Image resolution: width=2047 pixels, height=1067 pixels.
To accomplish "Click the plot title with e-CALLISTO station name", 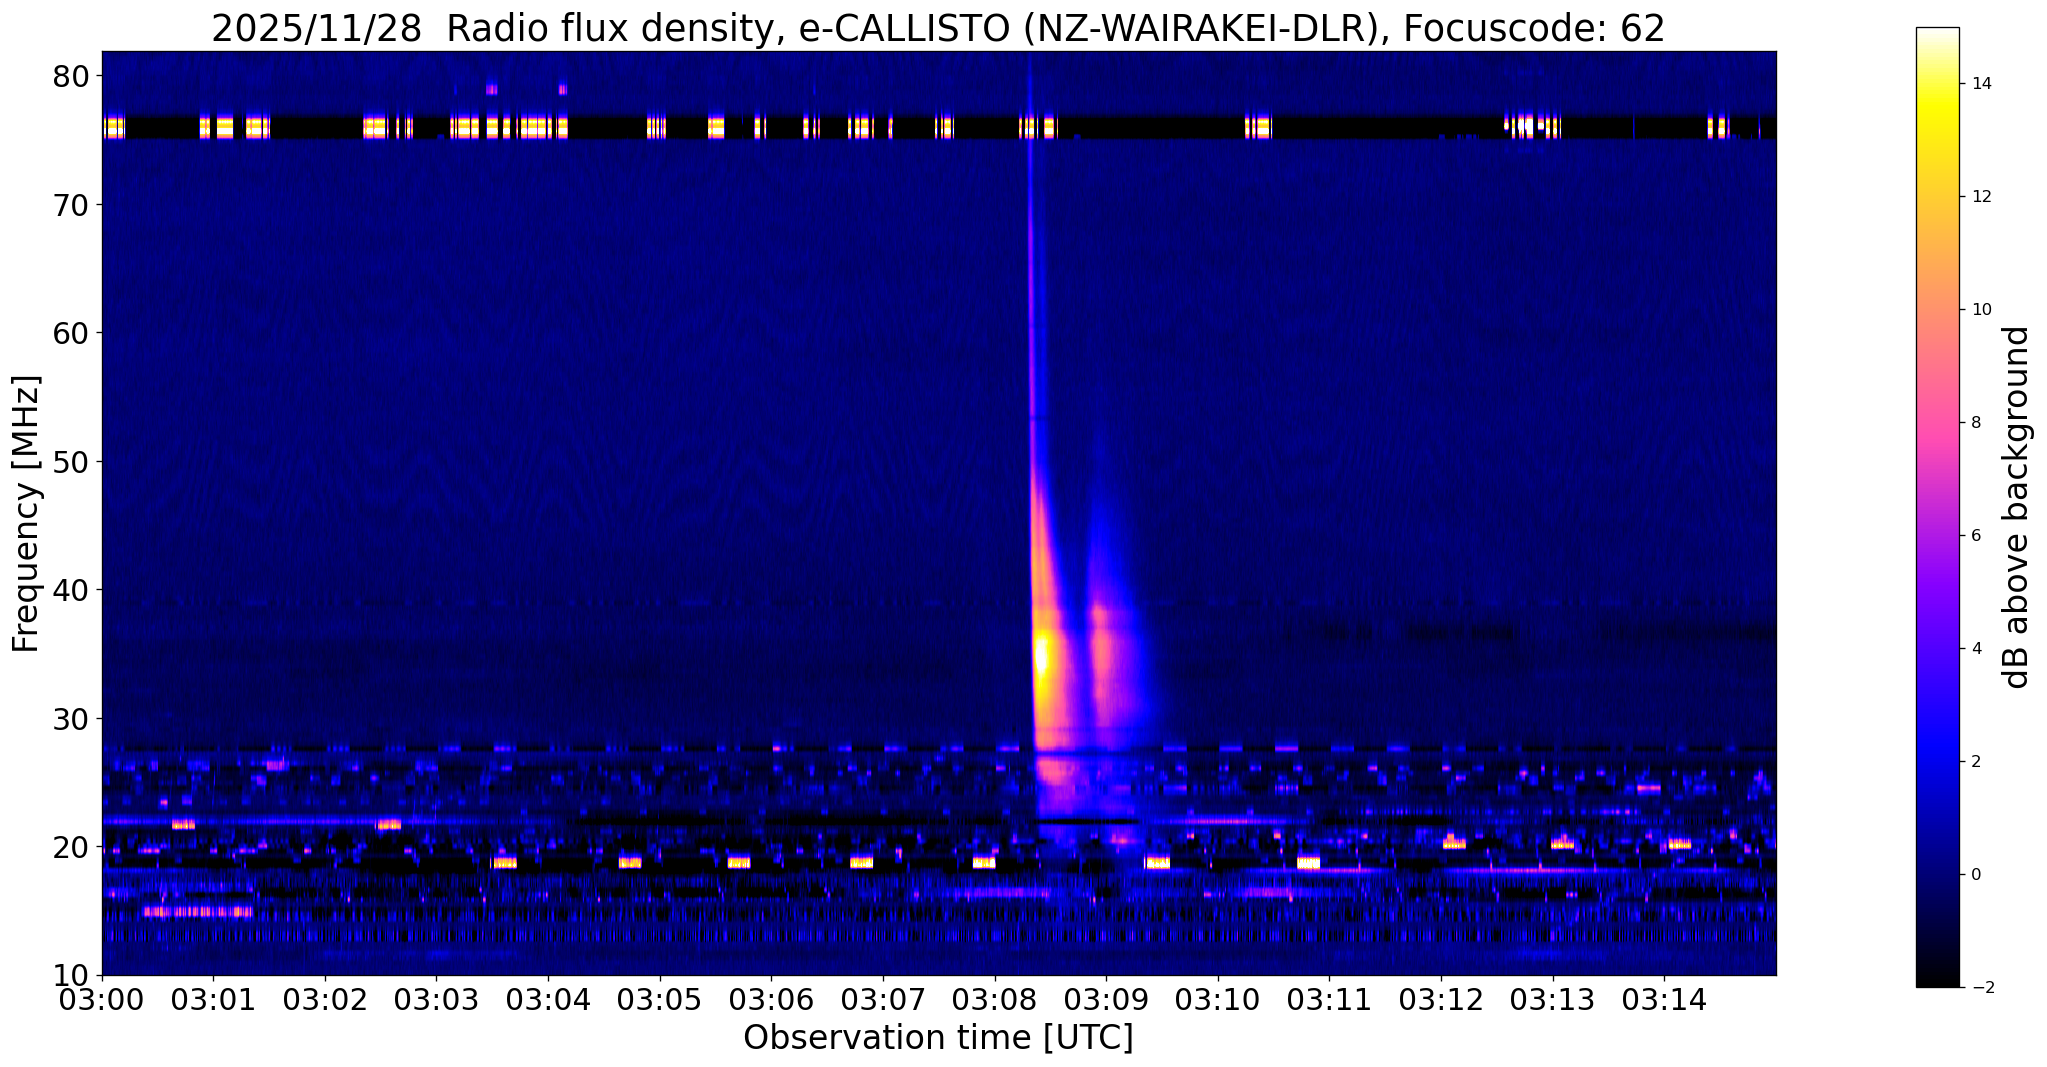I will 938,28.
